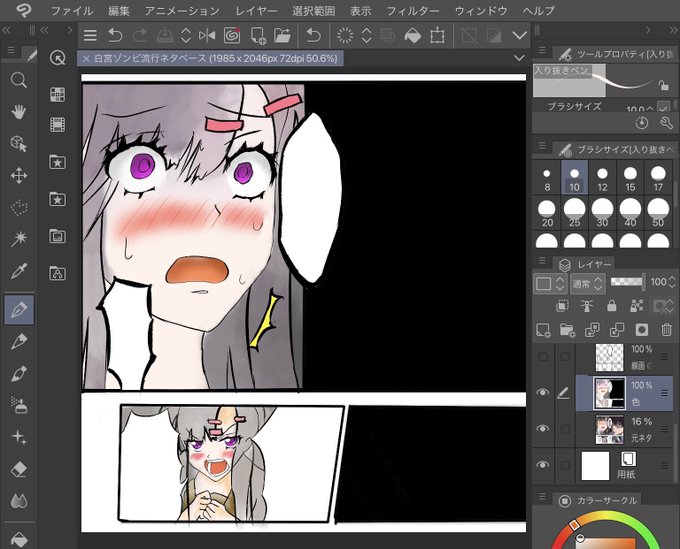Open the film strip animation palette icon
Viewport: 680px width, 549px height.
[57, 125]
